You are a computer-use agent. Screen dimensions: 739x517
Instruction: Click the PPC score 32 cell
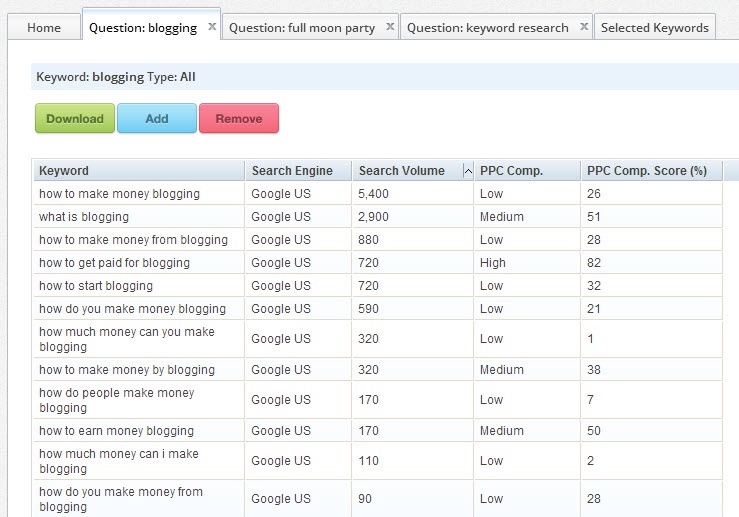[652, 286]
